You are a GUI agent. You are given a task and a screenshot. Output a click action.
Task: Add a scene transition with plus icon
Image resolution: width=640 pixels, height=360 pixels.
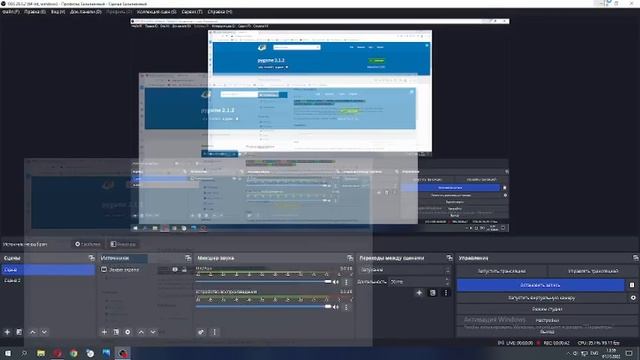419,293
